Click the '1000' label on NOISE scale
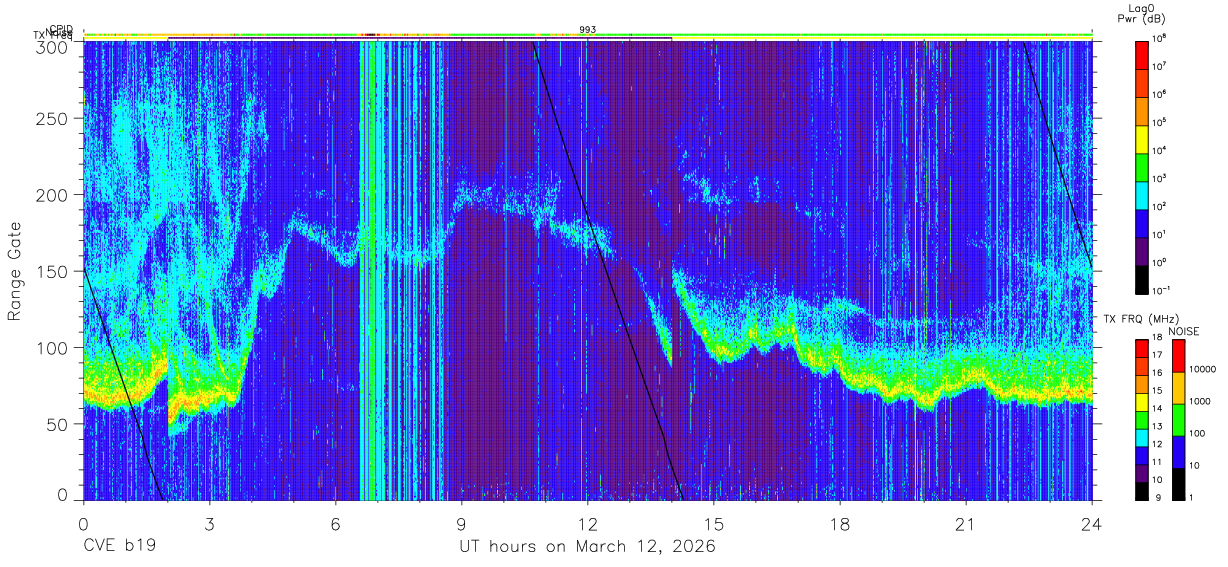1228x567 pixels. click(1201, 401)
